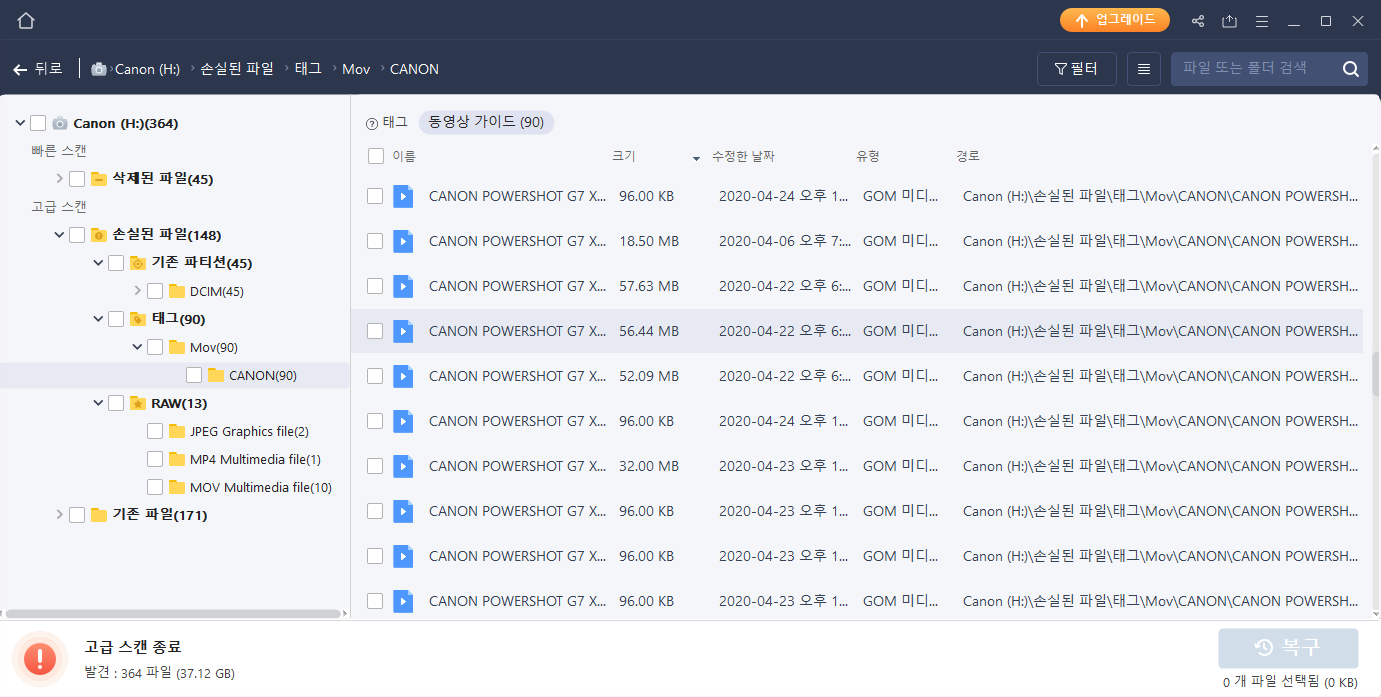Expand the 삭제된 파일 node
Viewport: 1381px width, 697px height.
[59, 179]
